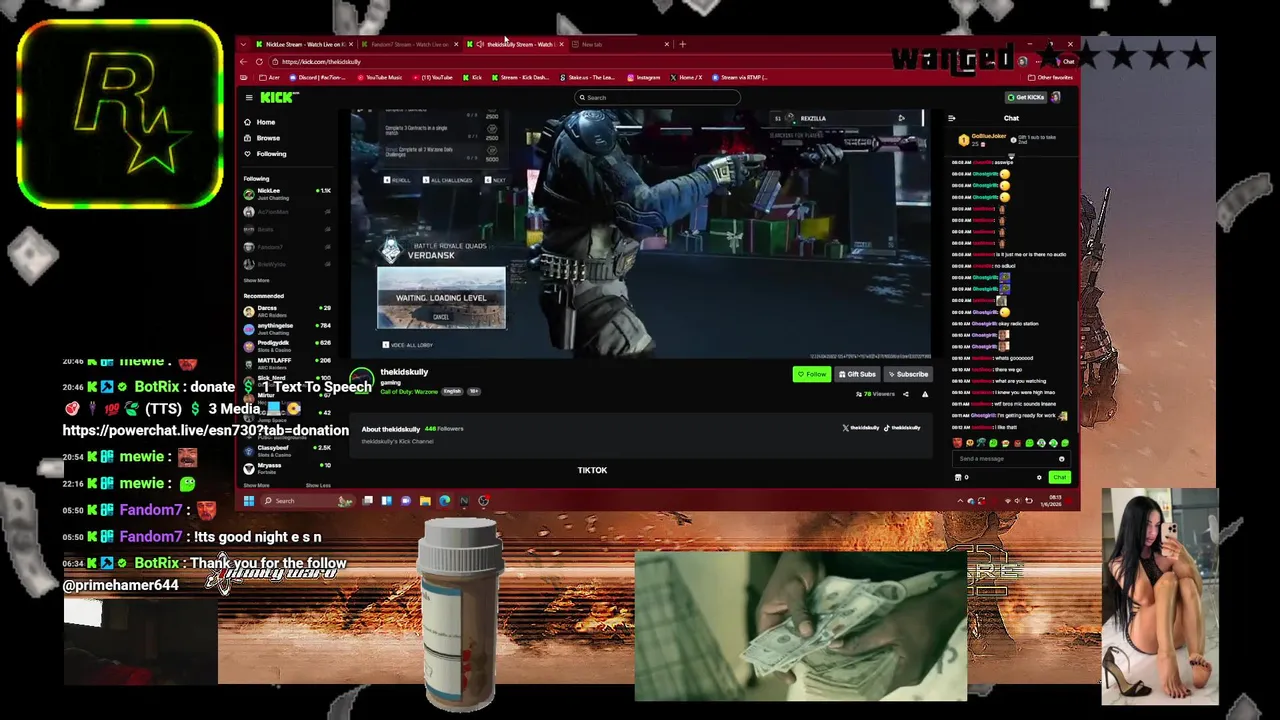The height and width of the screenshot is (720, 1280).
Task: Click the English language tag
Action: click(452, 392)
